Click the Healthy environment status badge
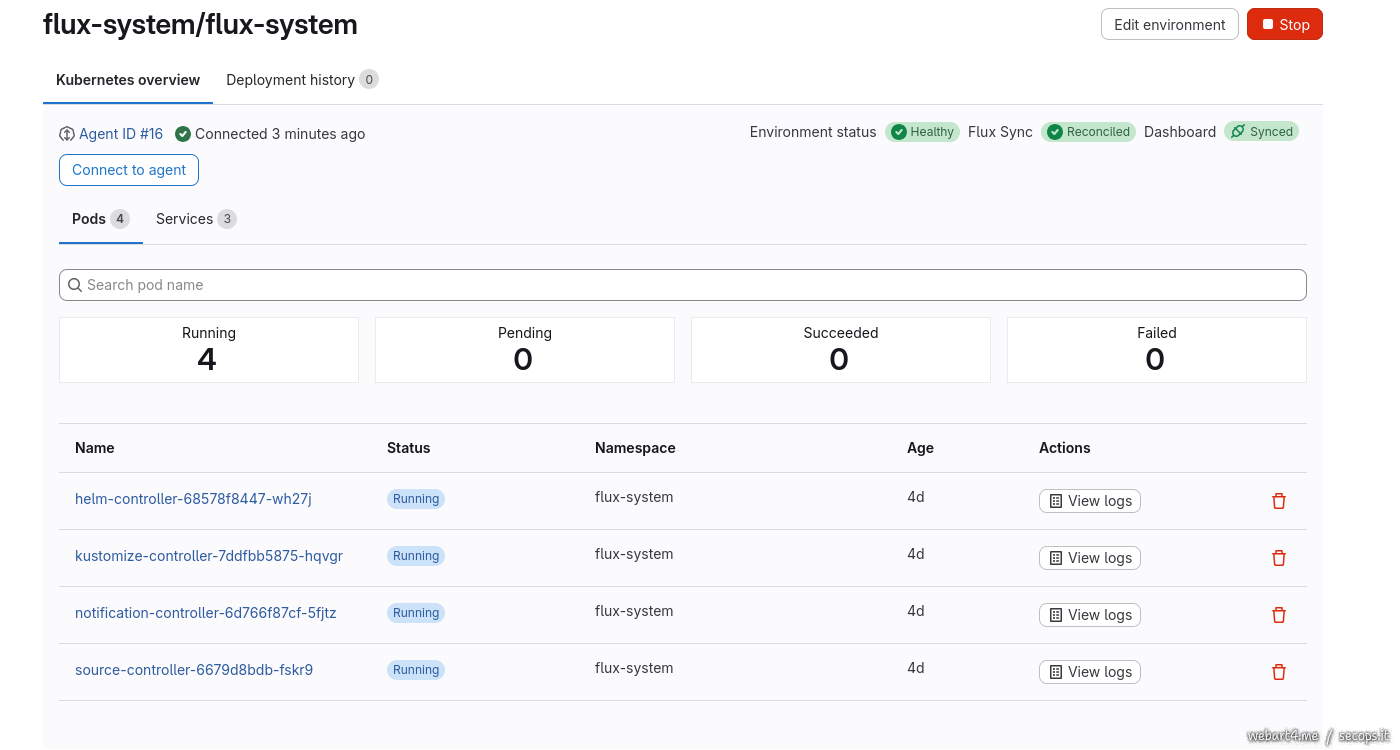This screenshot has width=1400, height=750. [922, 132]
